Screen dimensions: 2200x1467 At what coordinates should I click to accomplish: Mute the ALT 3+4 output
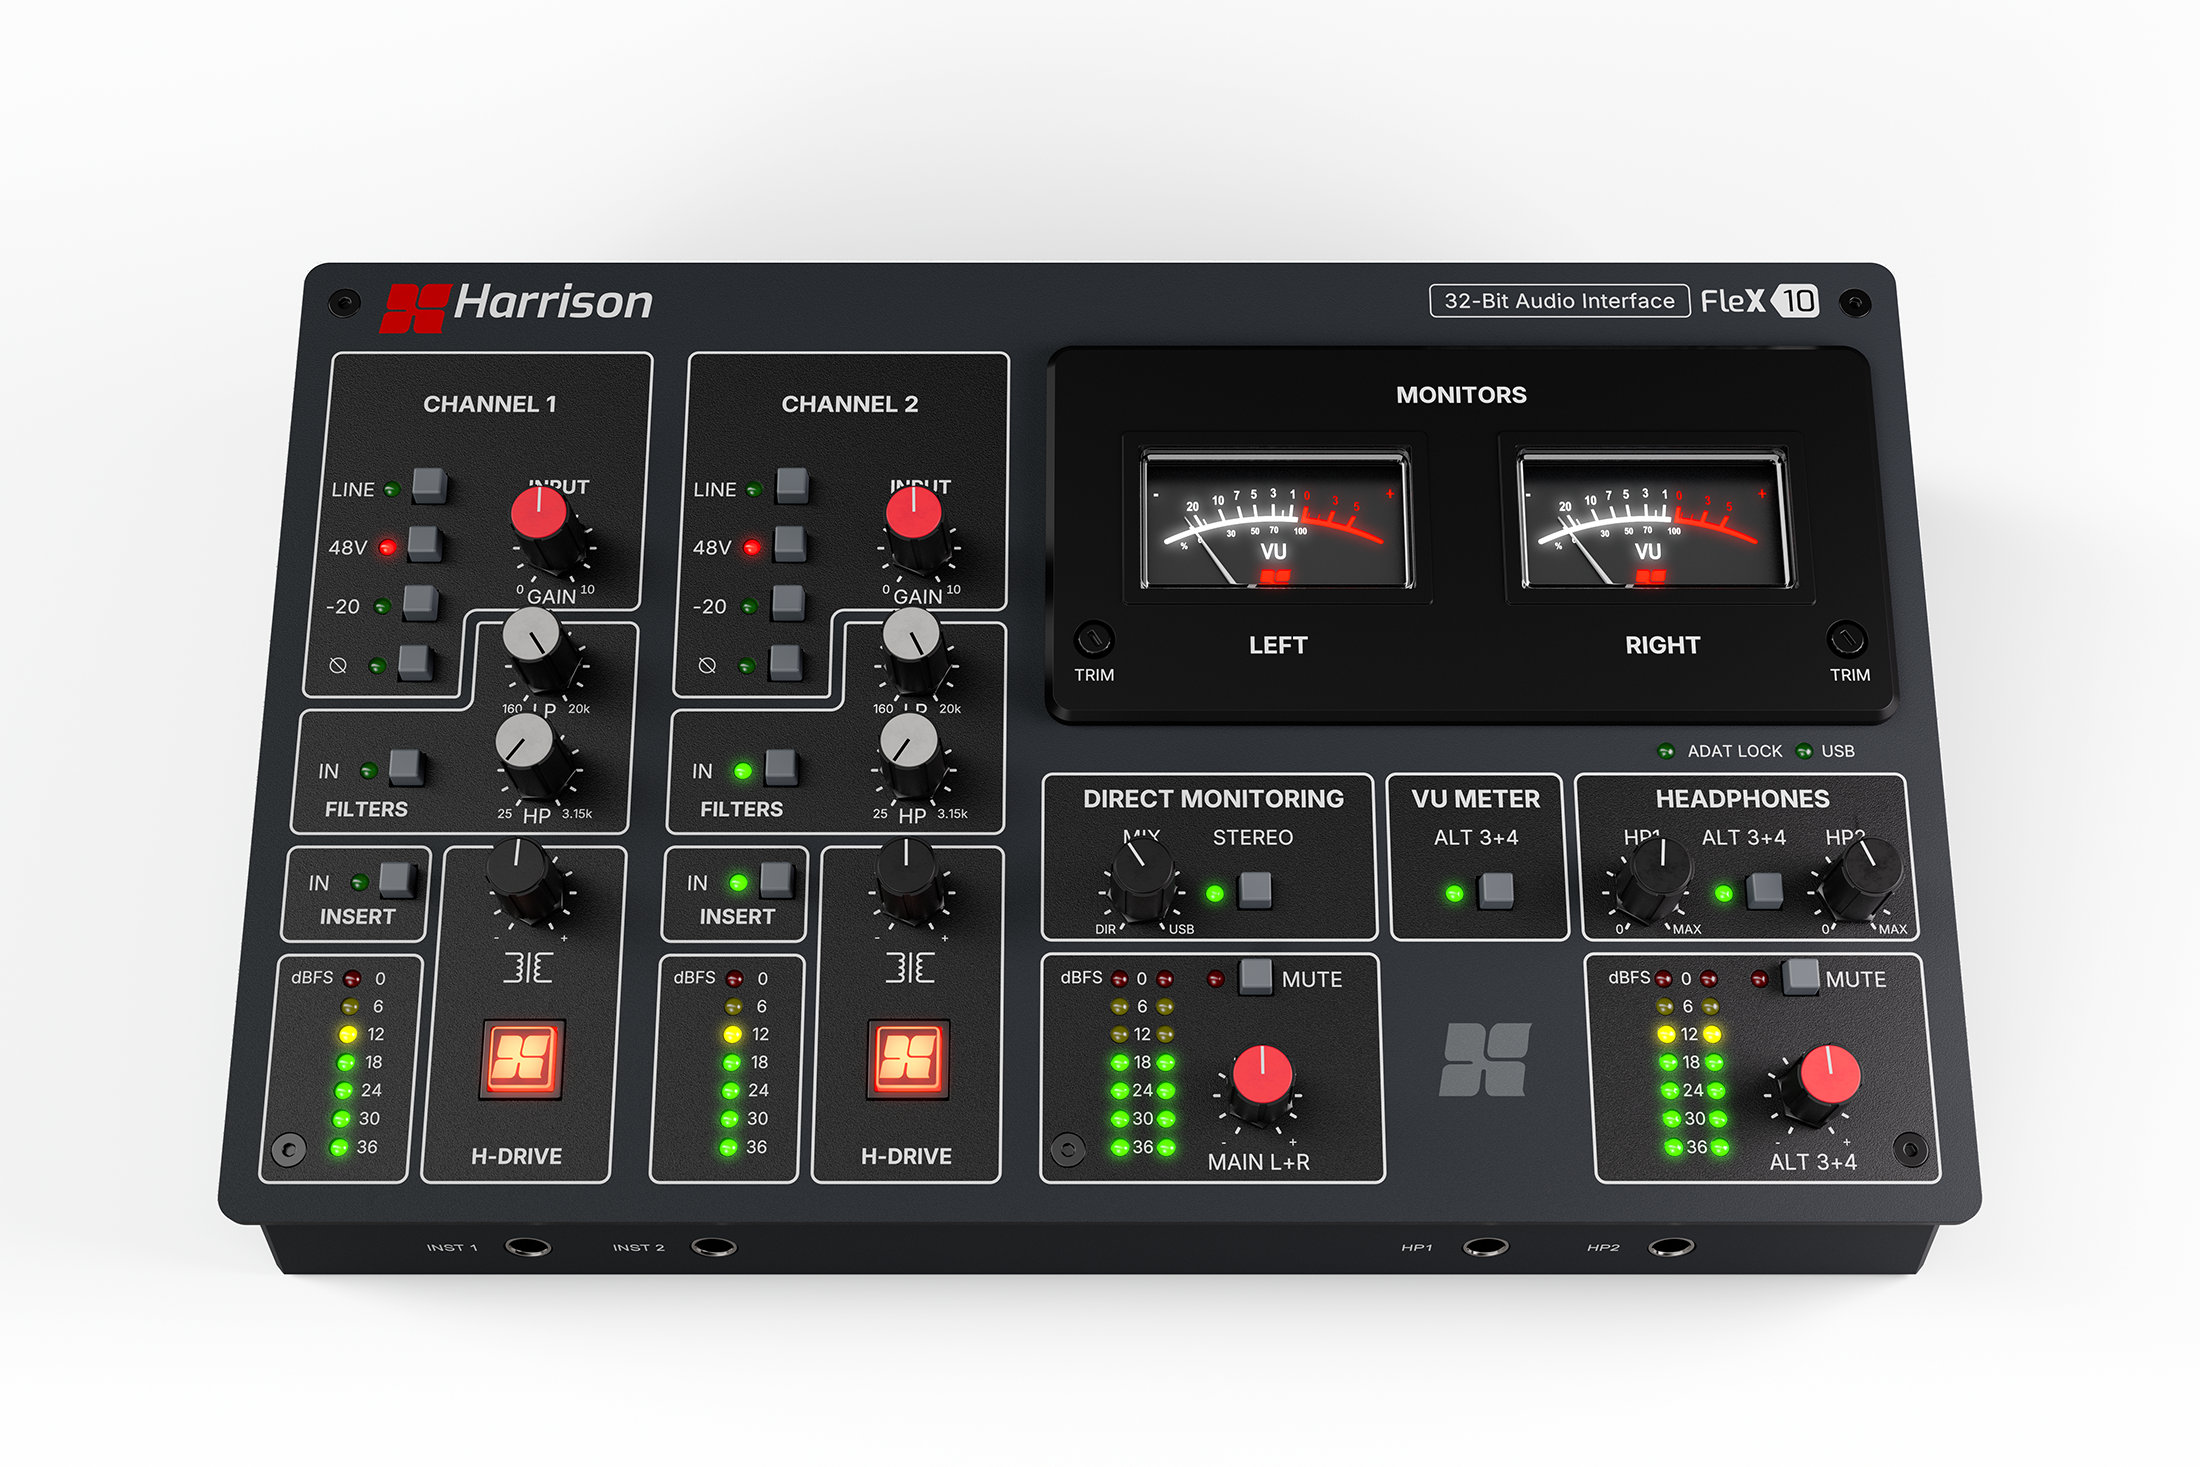pos(1801,977)
